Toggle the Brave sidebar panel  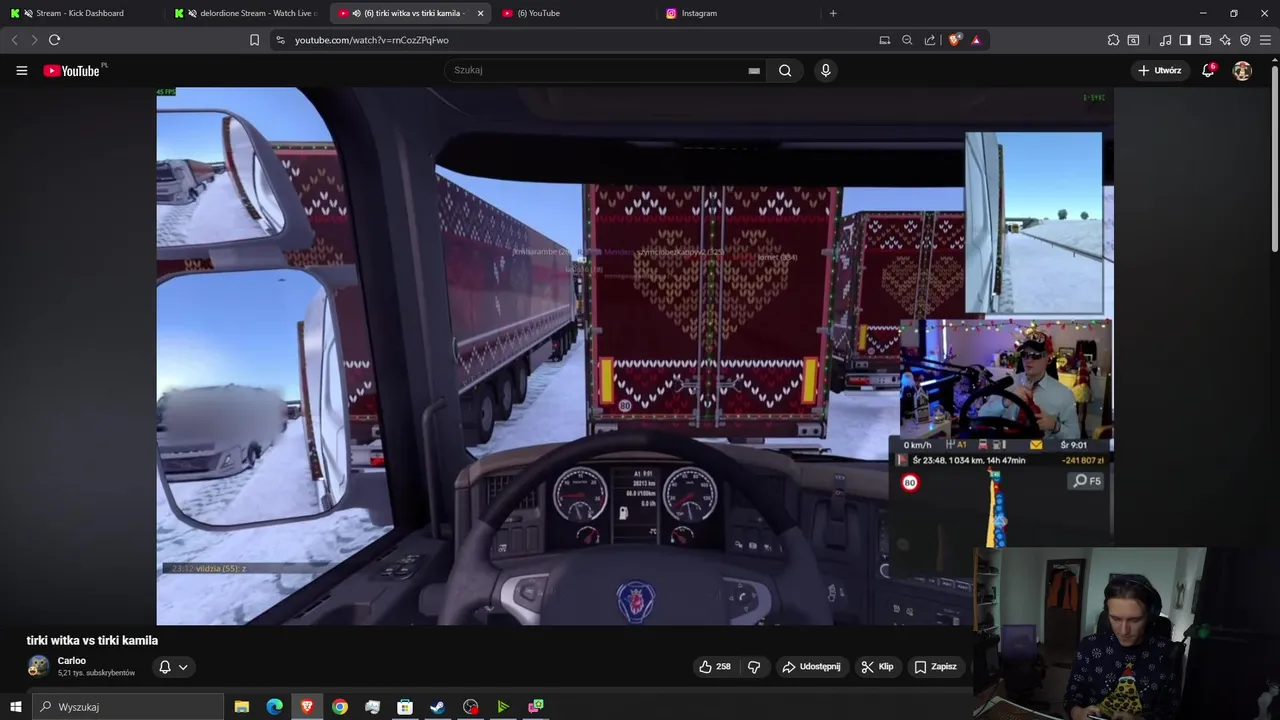pos(1185,40)
